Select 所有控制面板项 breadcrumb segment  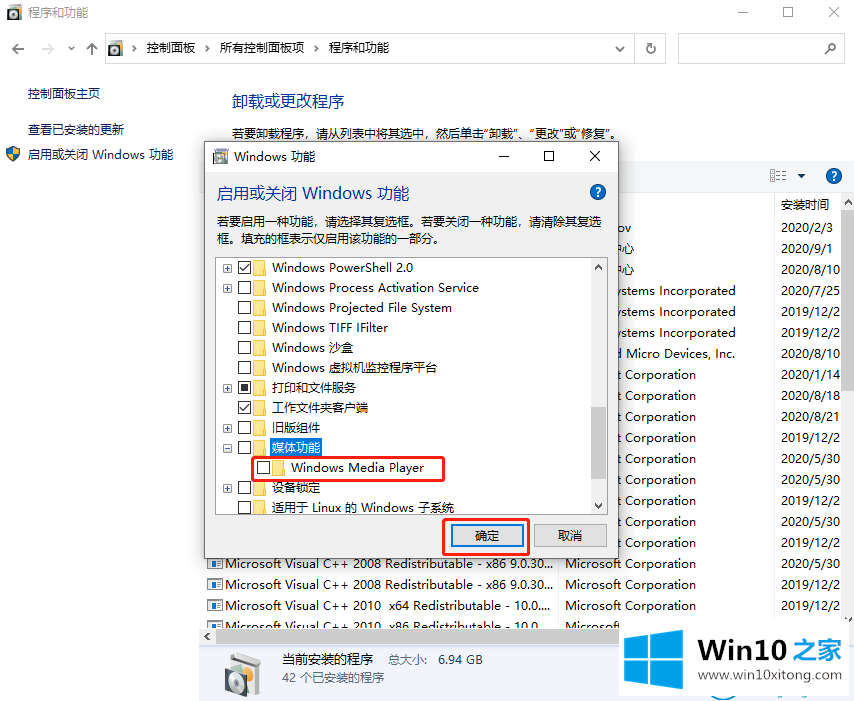[261, 48]
